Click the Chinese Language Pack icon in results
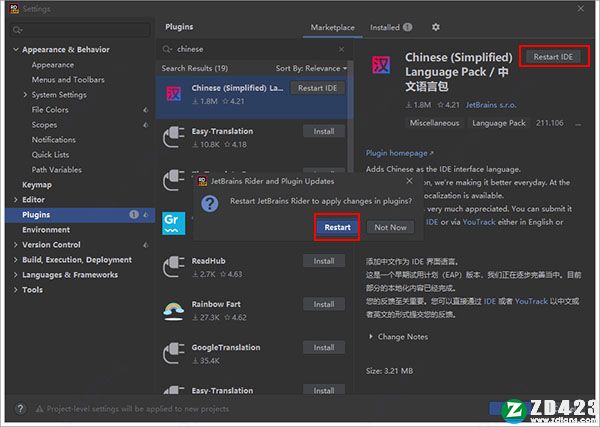 pyautogui.click(x=174, y=93)
